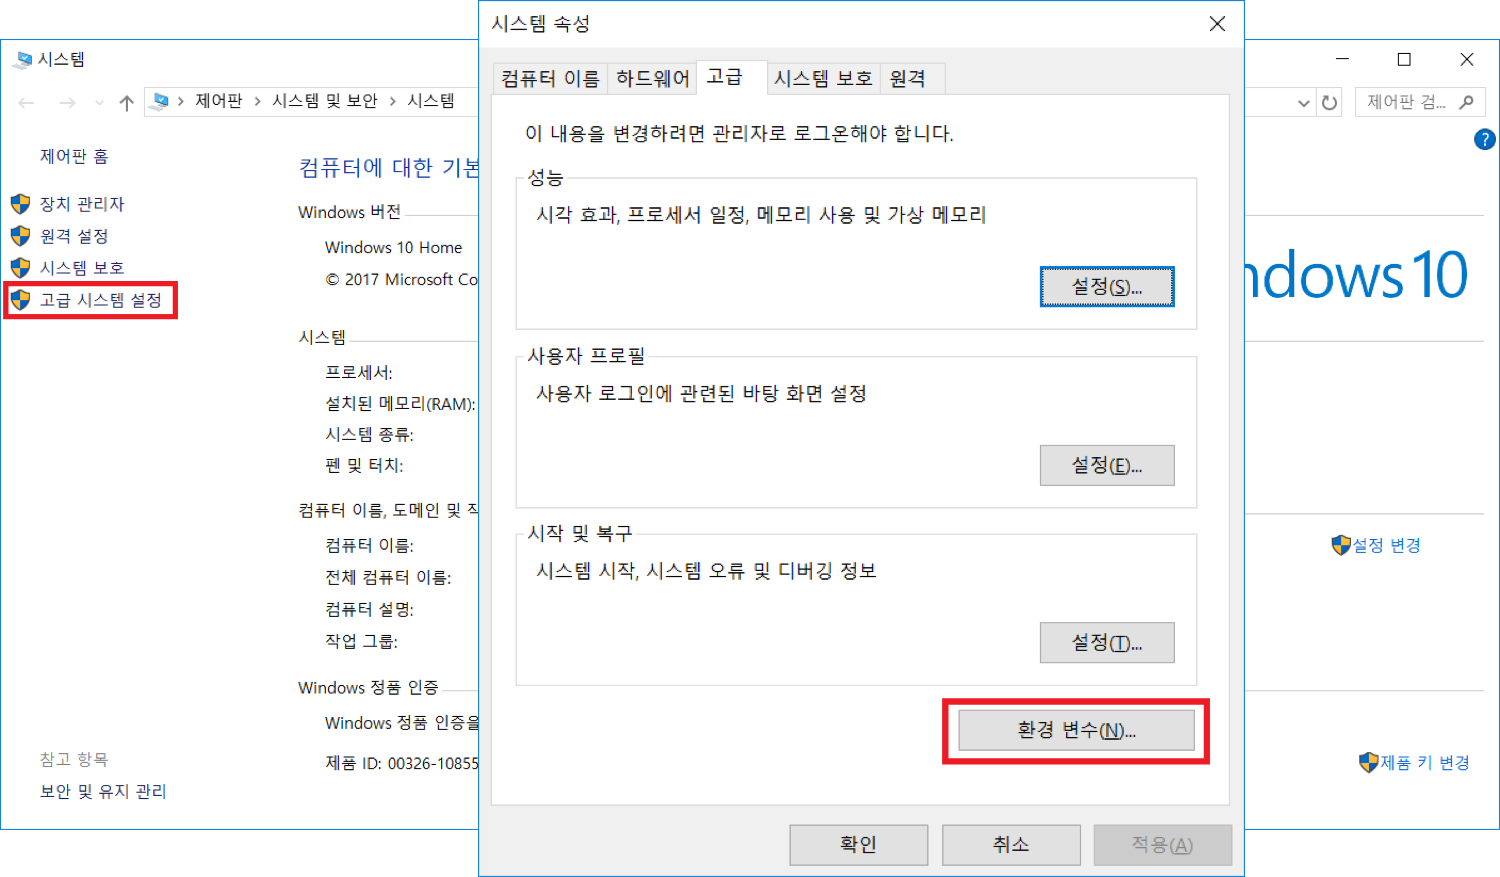Click the shield icon beside 시스템 보호 link

click(x=21, y=268)
